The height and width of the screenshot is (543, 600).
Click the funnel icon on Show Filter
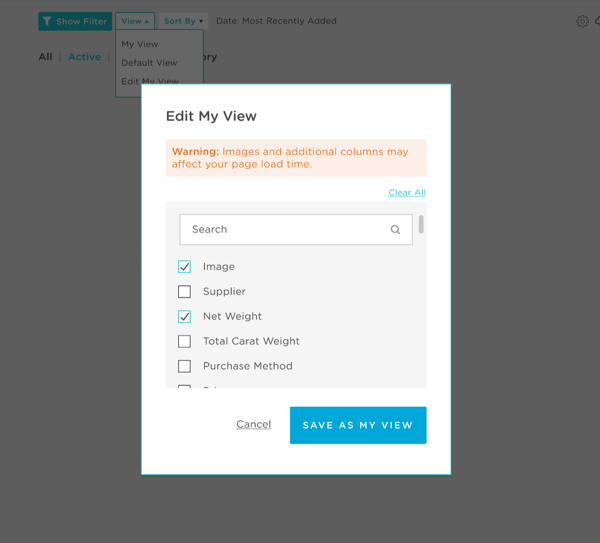pyautogui.click(x=47, y=21)
